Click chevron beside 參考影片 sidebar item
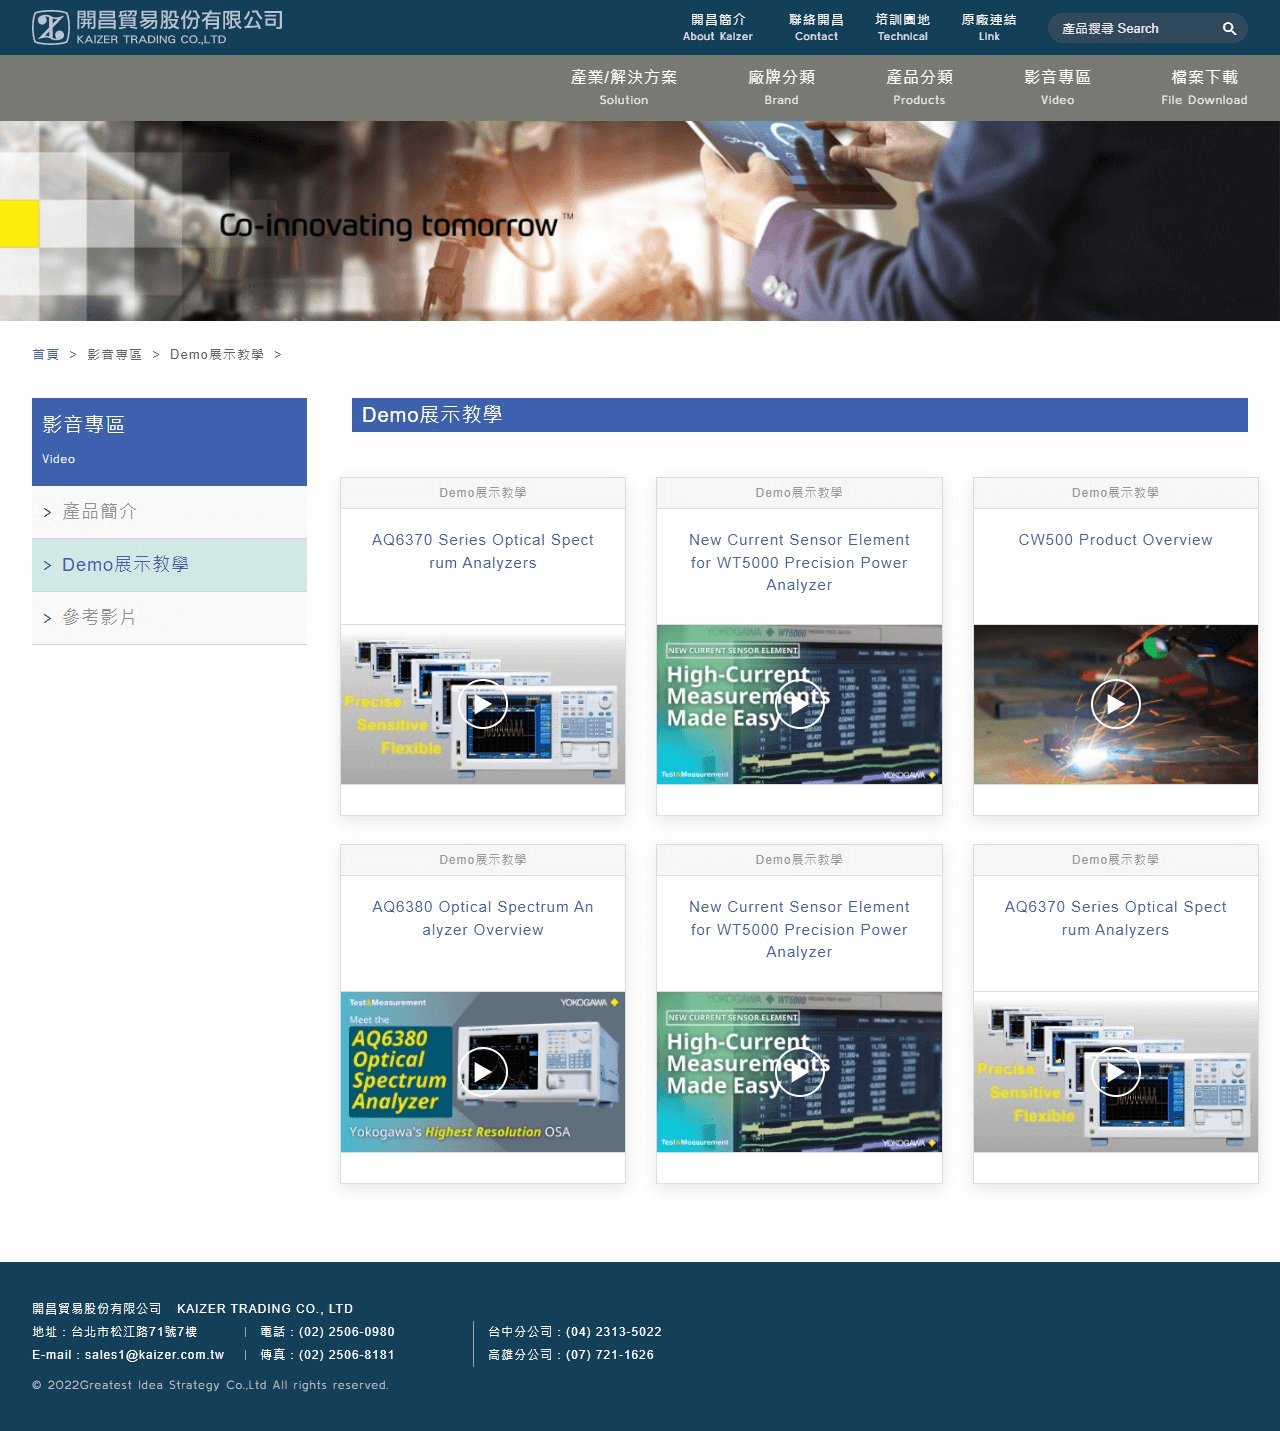Image resolution: width=1280 pixels, height=1431 pixels. click(x=47, y=619)
